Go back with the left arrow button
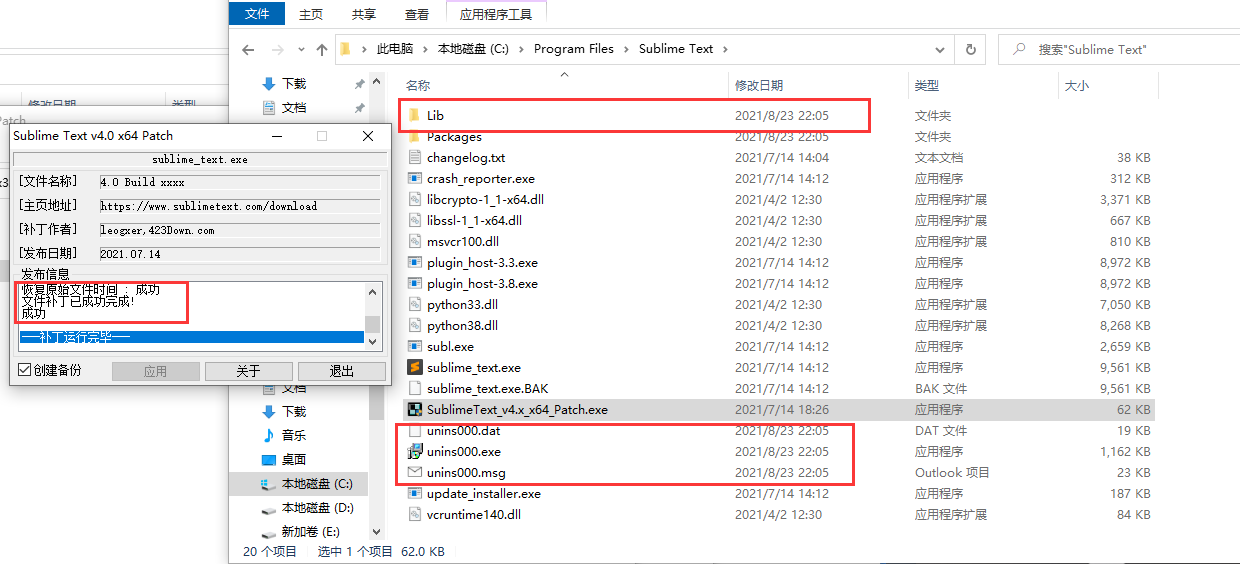 250,49
